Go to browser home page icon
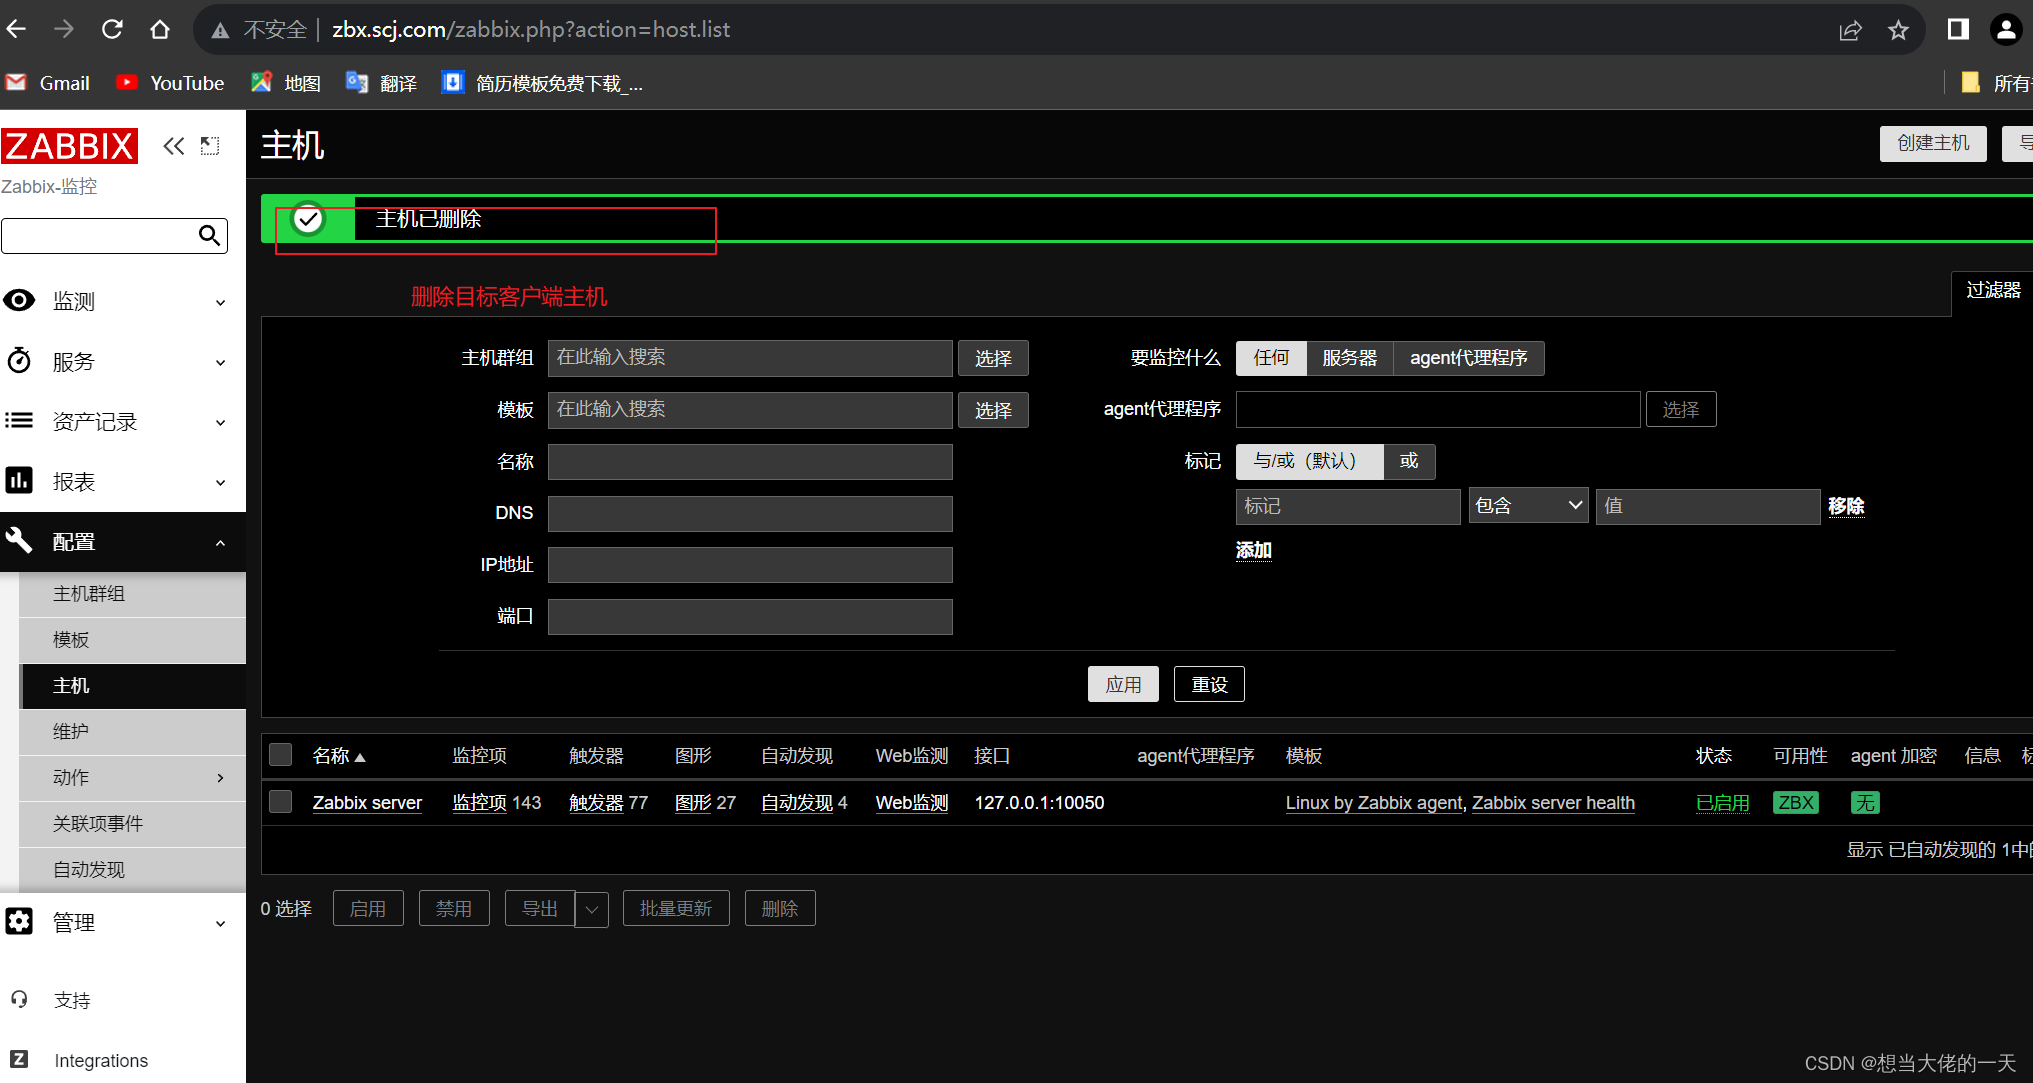 point(160,29)
